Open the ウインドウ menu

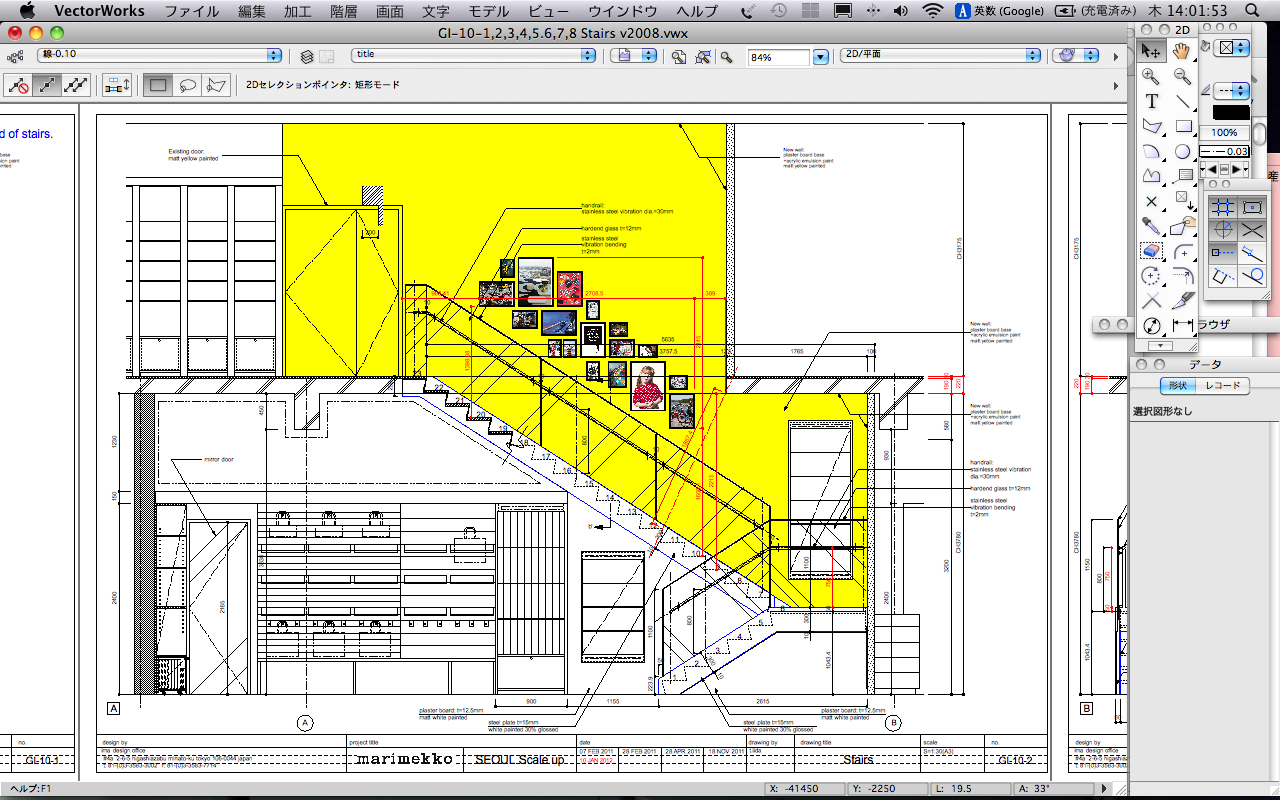pyautogui.click(x=622, y=11)
